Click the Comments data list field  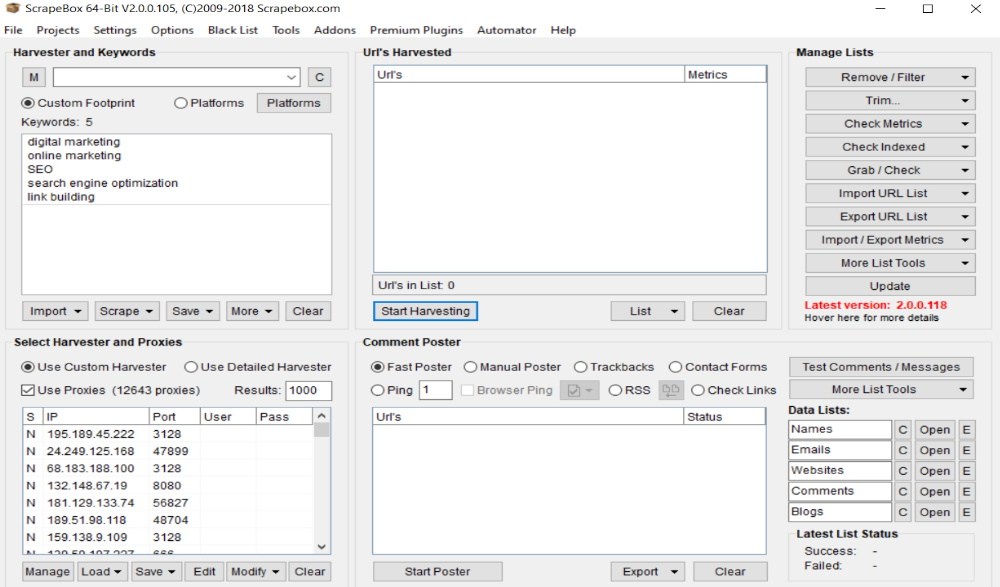click(x=840, y=491)
